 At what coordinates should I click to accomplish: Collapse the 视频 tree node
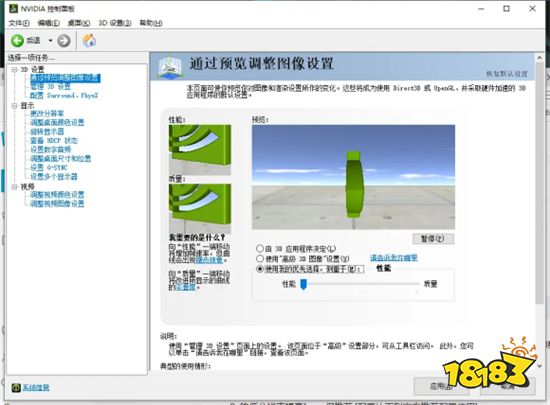[14, 187]
